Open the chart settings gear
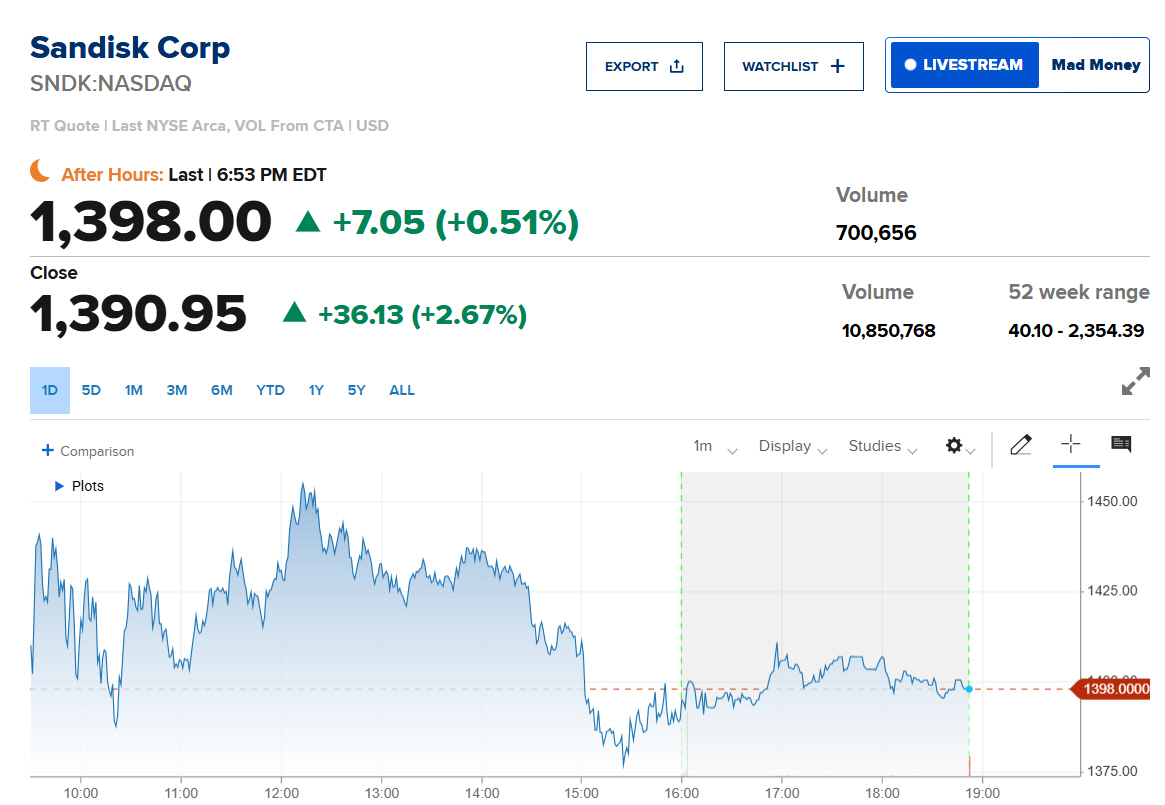 (x=954, y=445)
